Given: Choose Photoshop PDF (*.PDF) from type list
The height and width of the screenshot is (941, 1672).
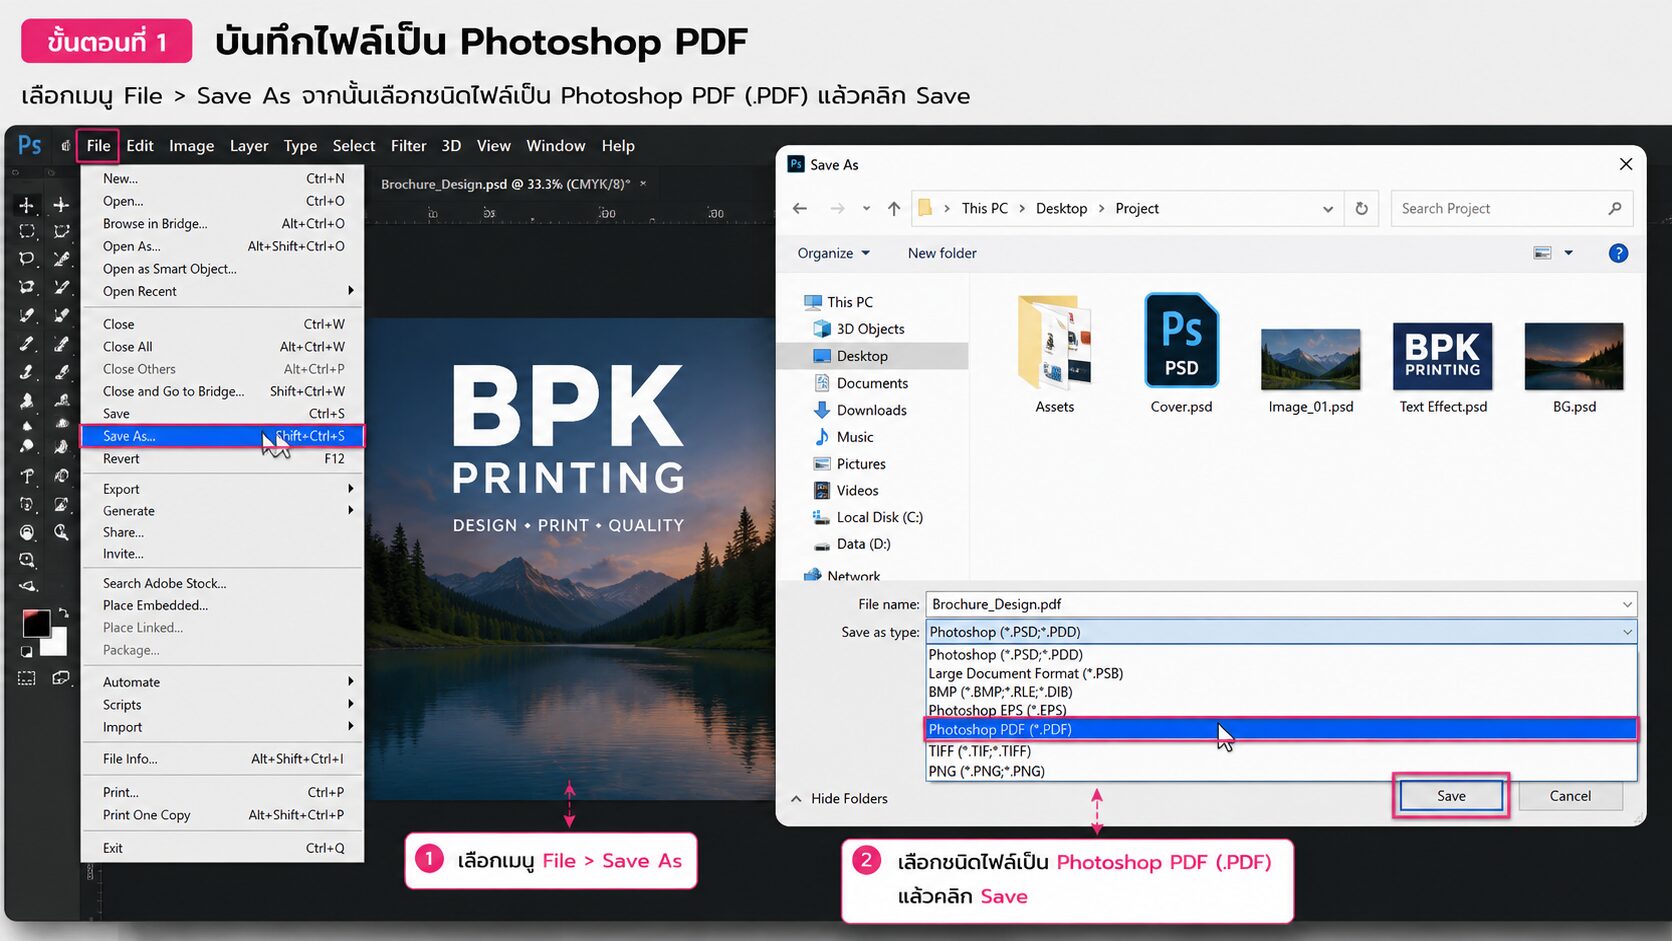Looking at the screenshot, I should coord(1281,730).
